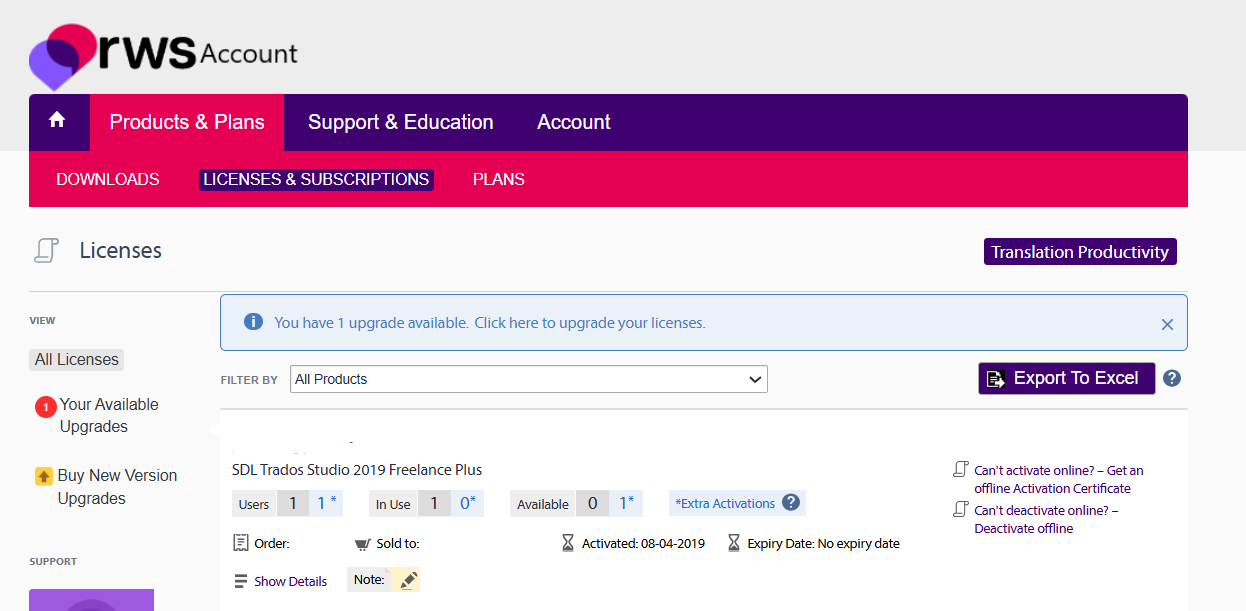1246x611 pixels.
Task: Click the Licenses scroll icon in header
Action: (46, 251)
